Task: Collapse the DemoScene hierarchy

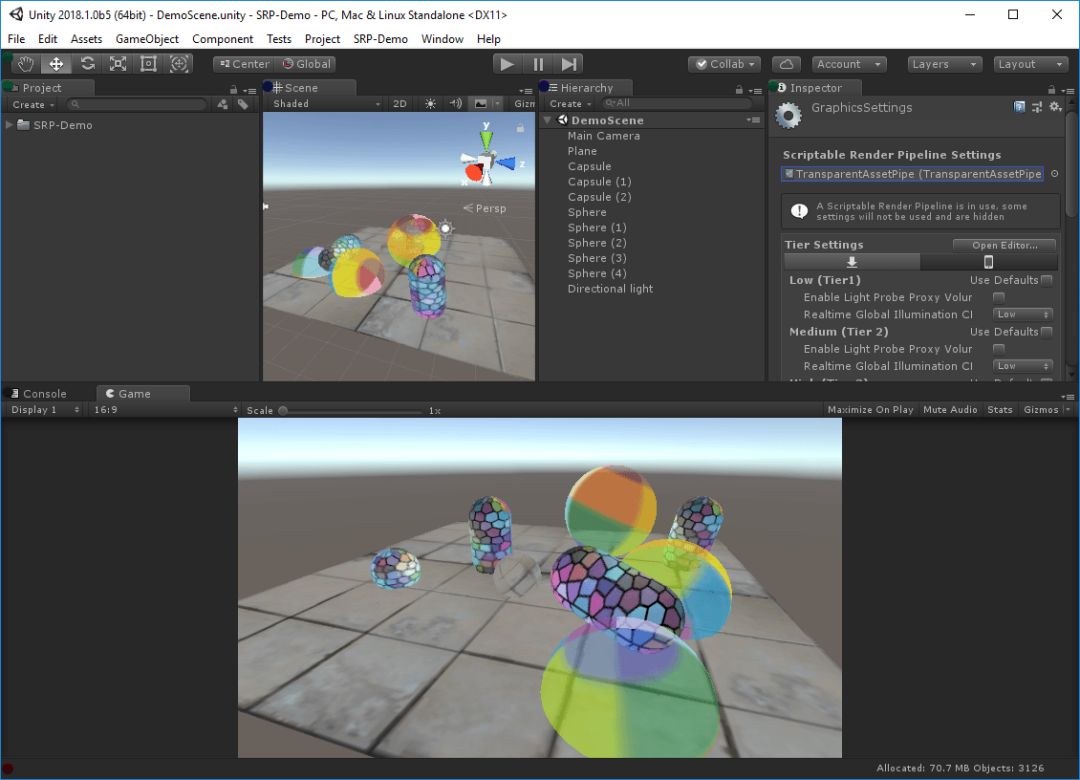Action: [x=548, y=120]
